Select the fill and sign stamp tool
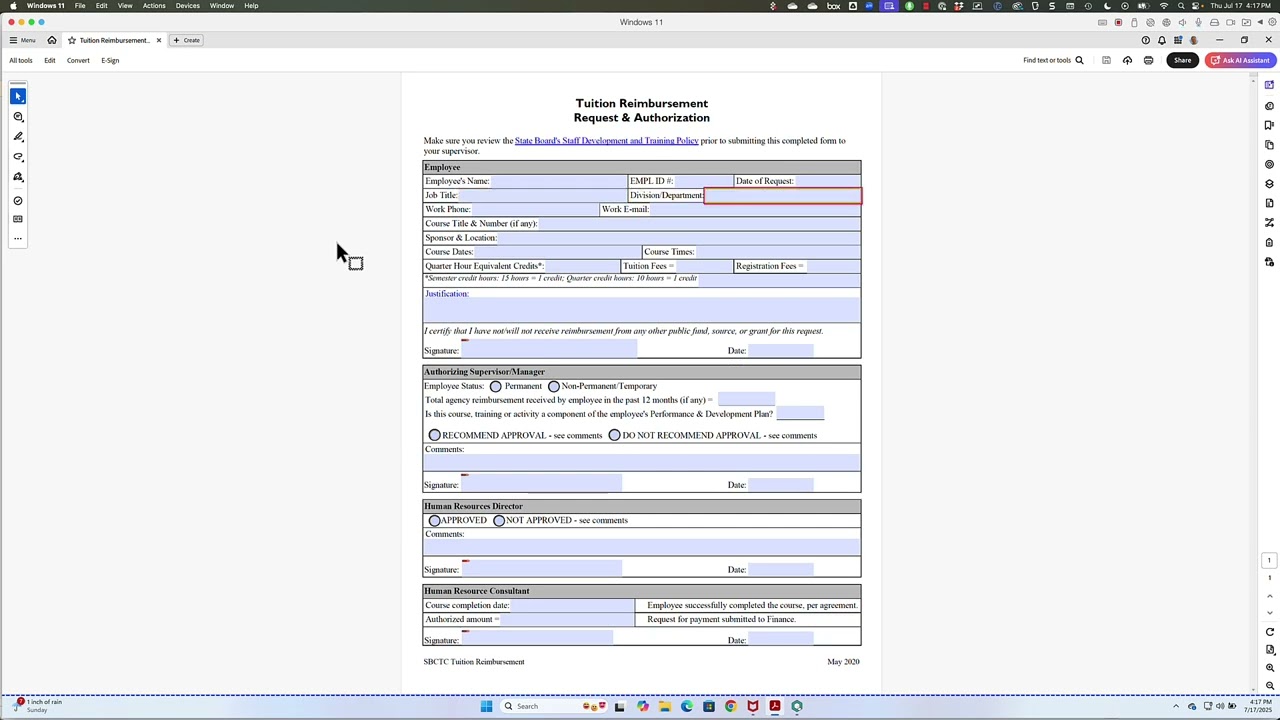 tap(18, 177)
